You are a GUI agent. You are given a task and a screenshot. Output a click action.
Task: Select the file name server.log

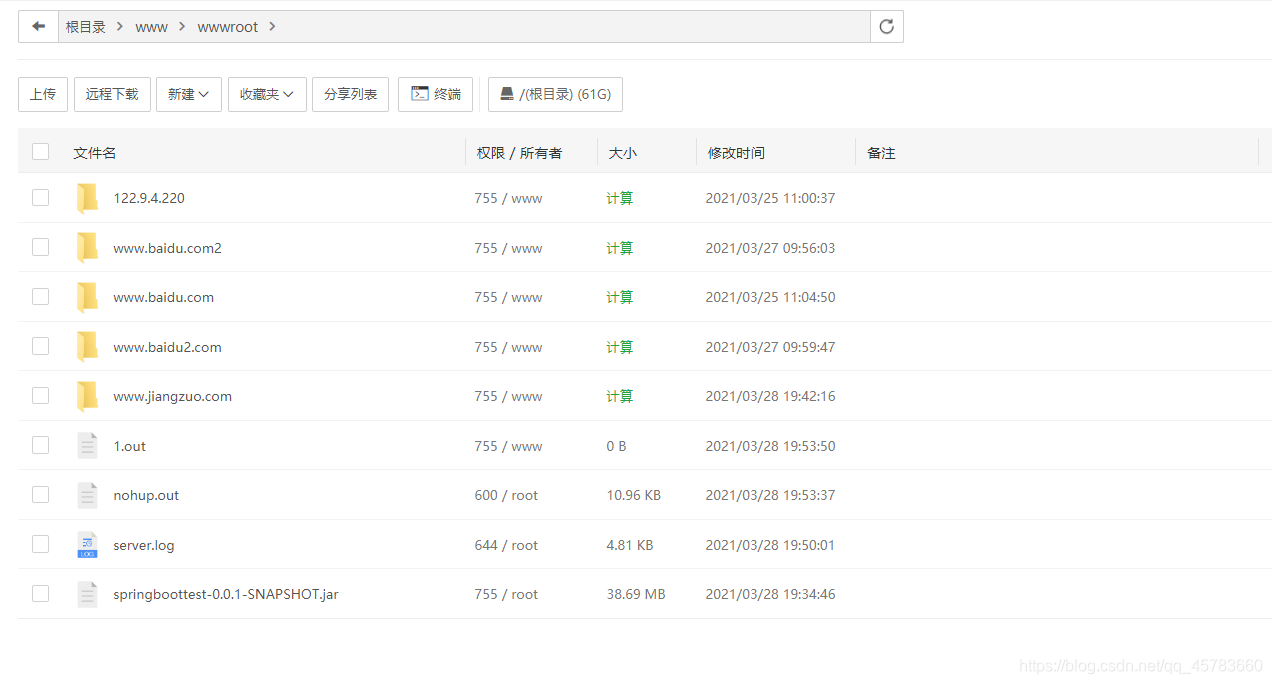tap(144, 545)
